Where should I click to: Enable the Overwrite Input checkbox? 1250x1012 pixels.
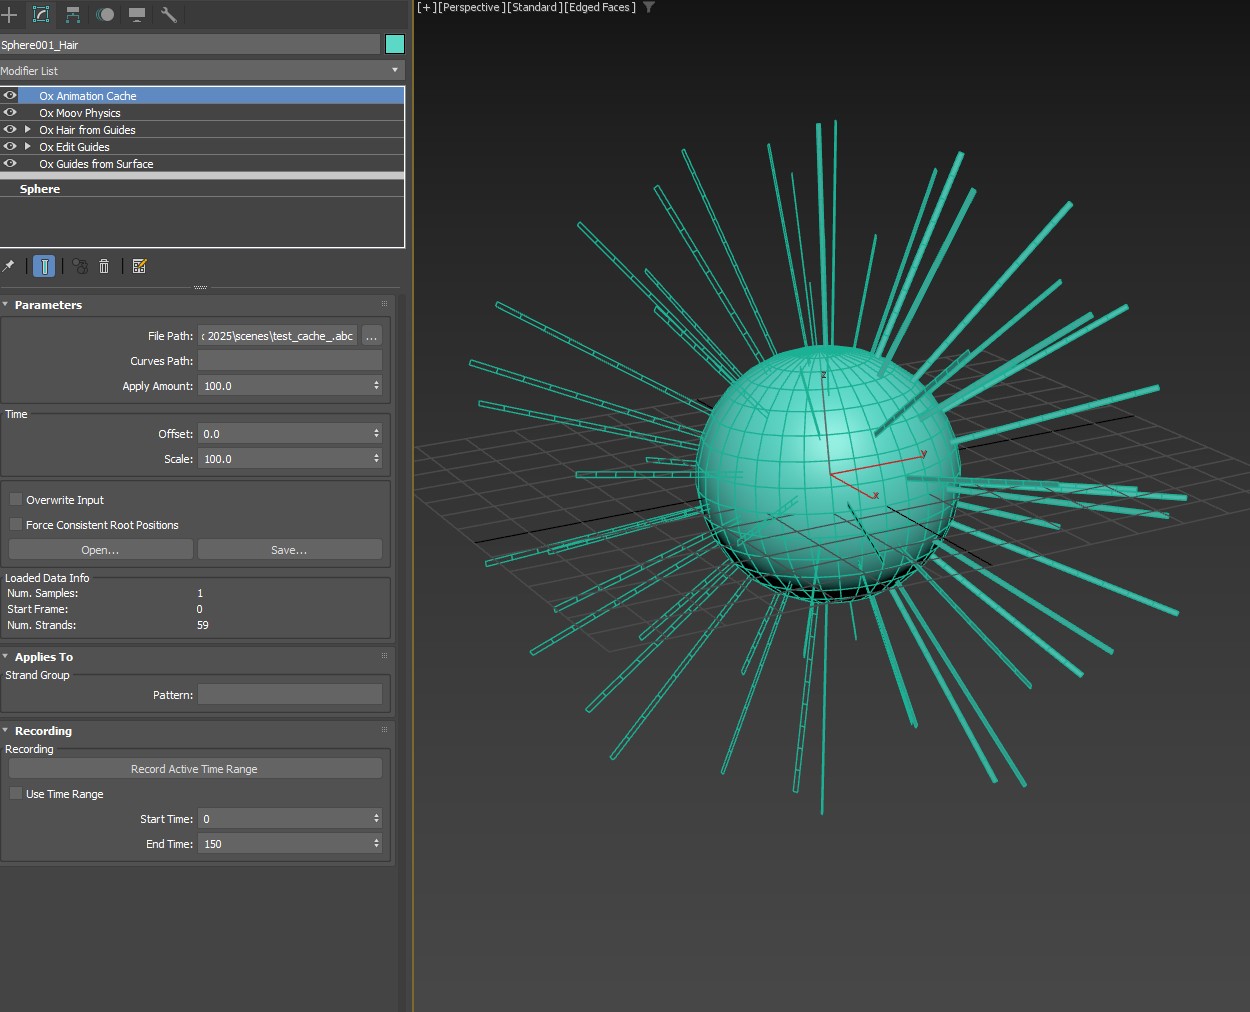coord(16,499)
